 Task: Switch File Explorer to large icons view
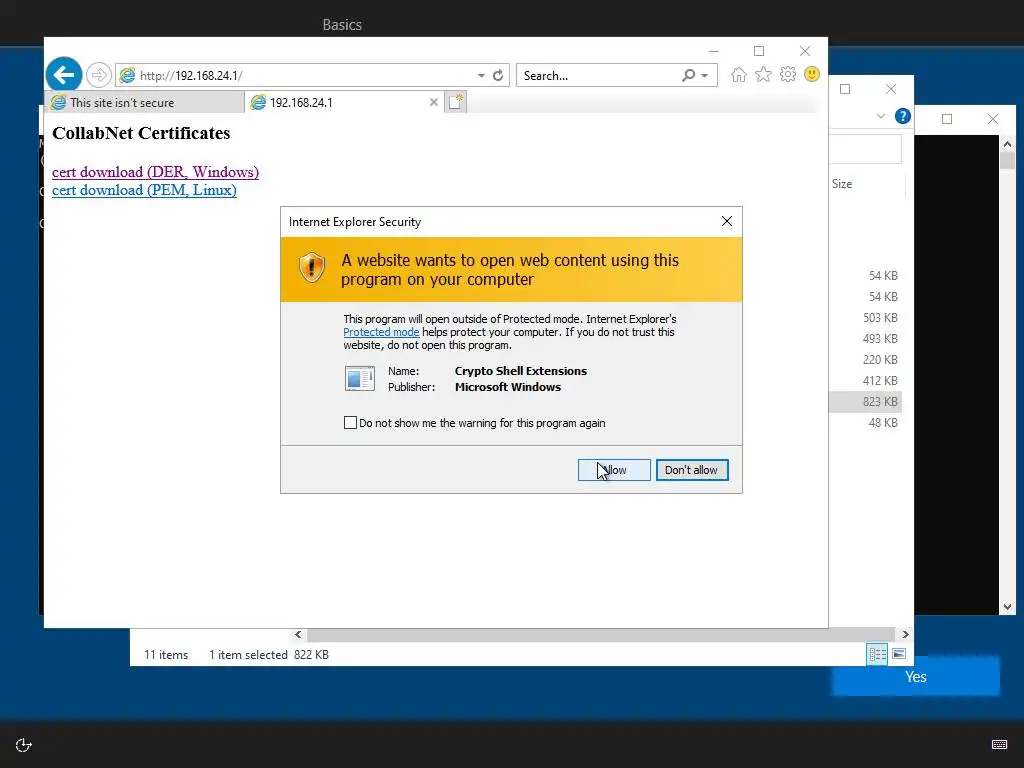pos(899,654)
